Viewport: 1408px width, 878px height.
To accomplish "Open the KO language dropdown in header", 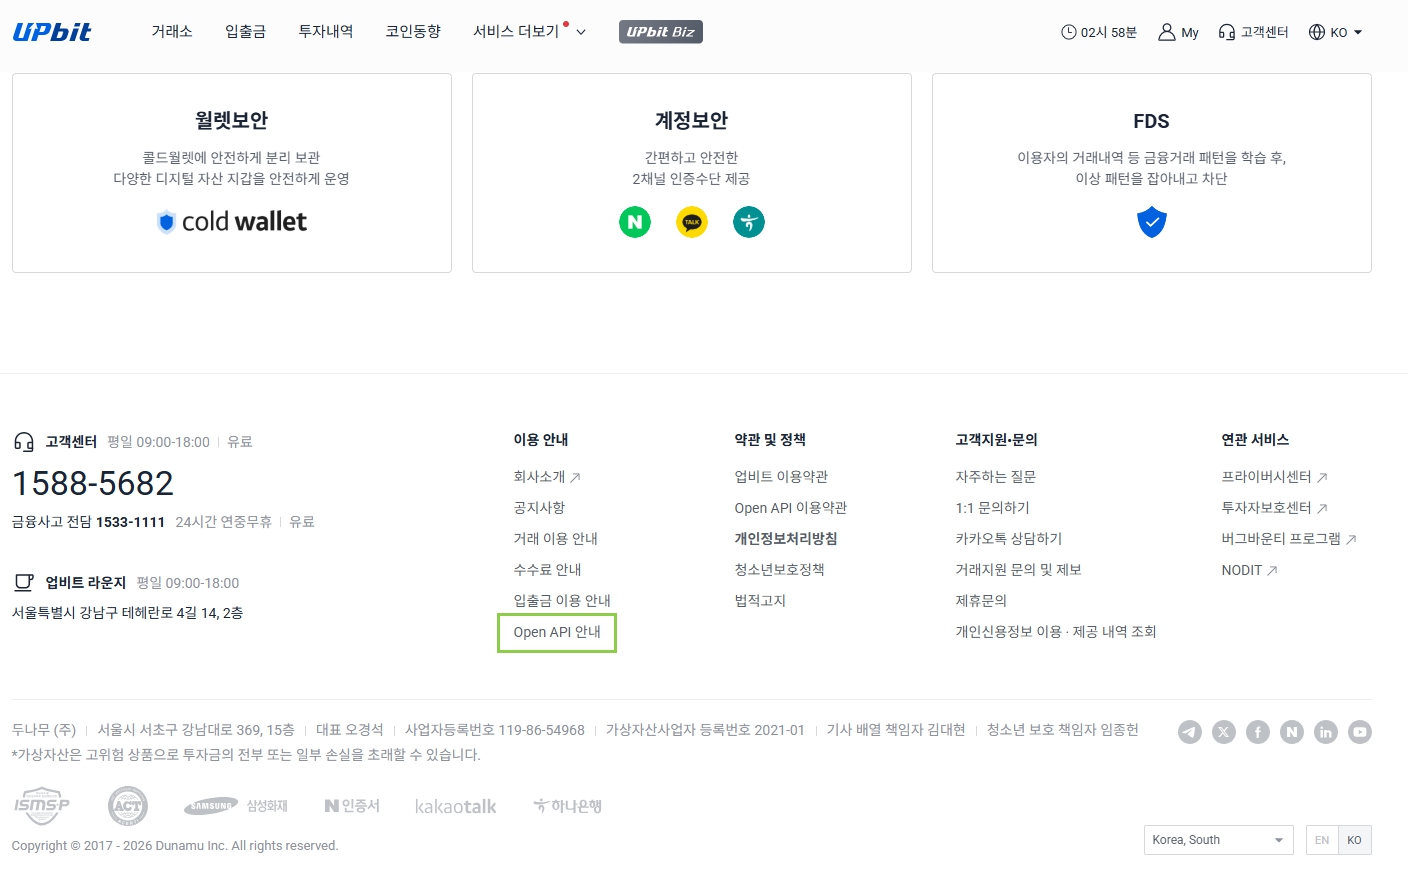I will [1336, 32].
